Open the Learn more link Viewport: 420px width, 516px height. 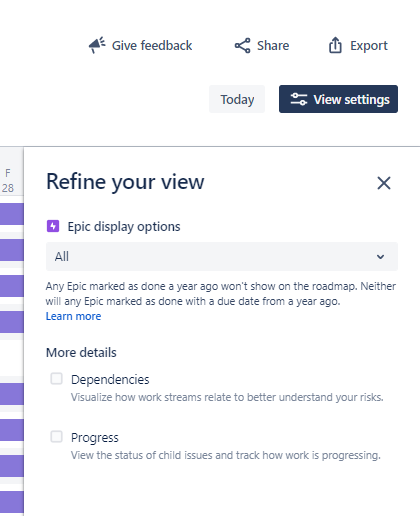[x=73, y=316]
